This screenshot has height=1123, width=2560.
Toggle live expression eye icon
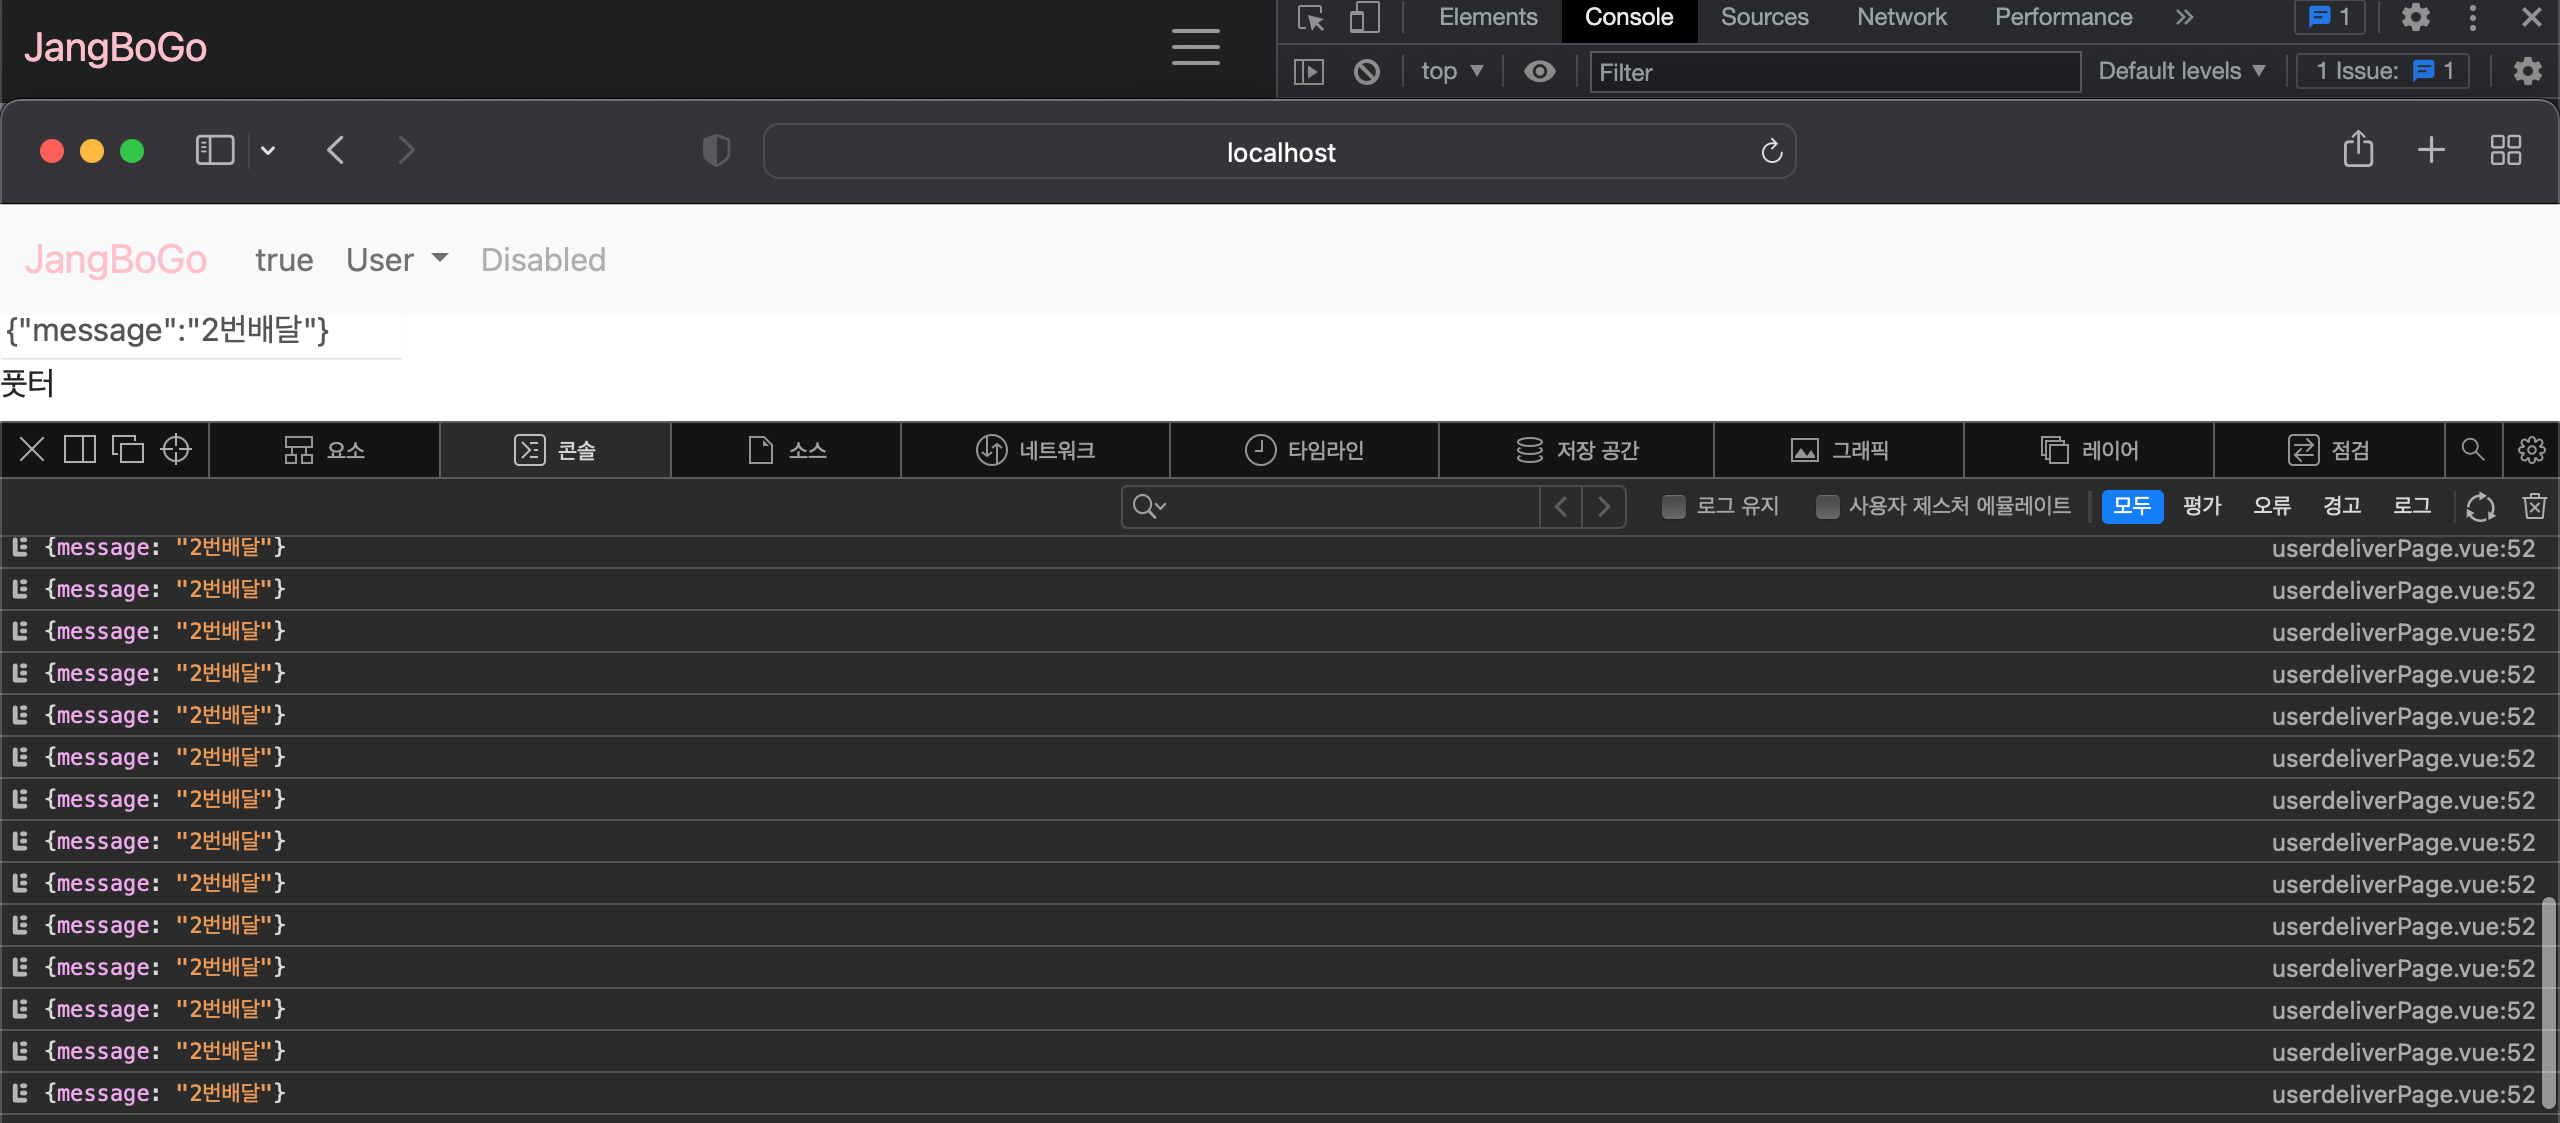(x=1539, y=72)
